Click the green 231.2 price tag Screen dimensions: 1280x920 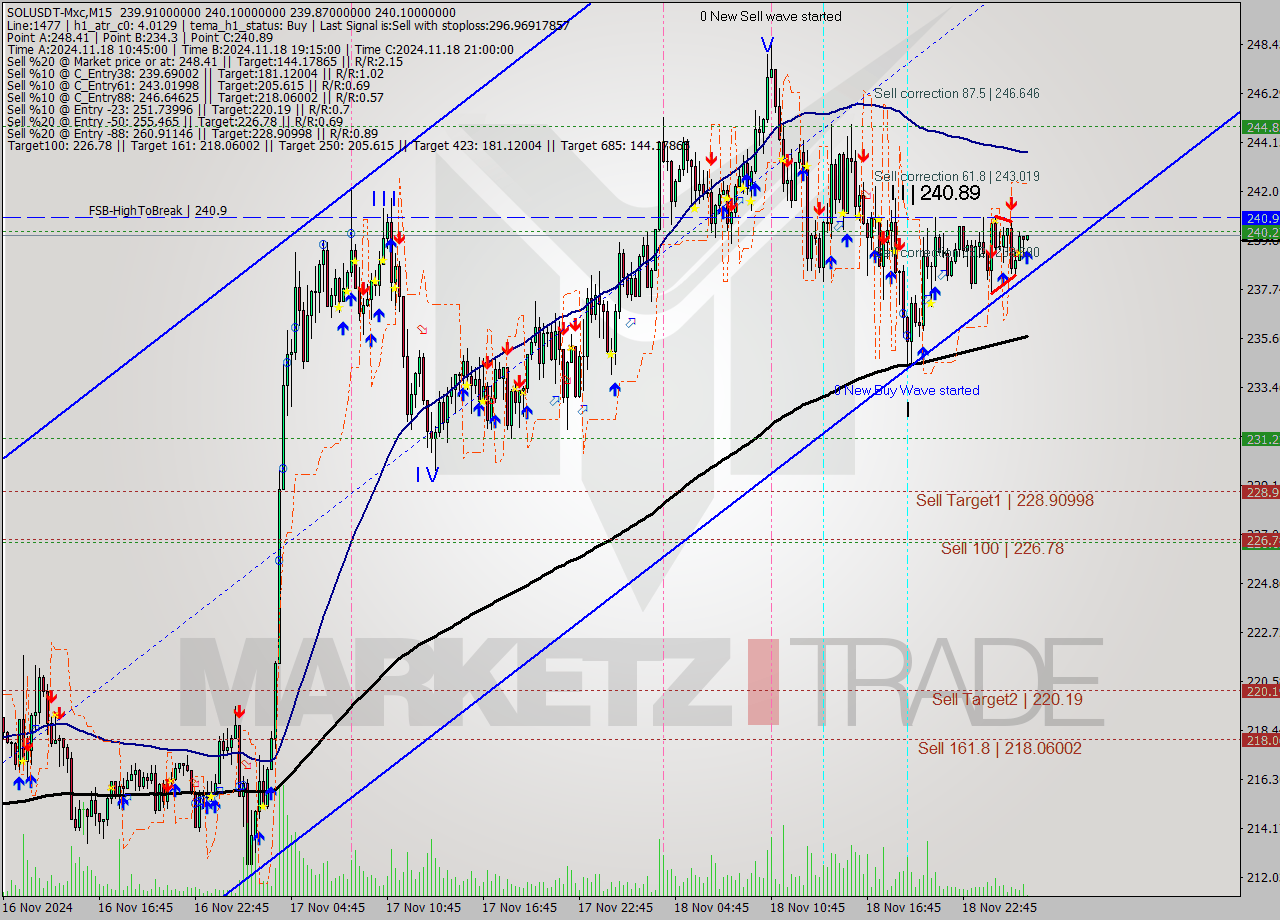1261,439
